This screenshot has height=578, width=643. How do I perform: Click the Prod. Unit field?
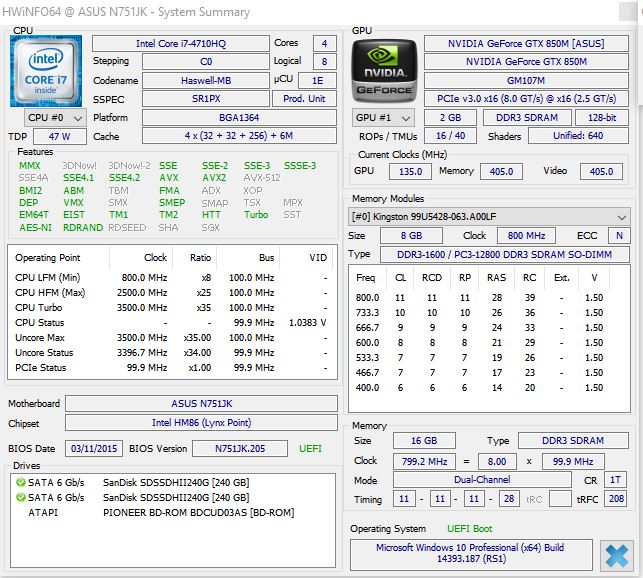pyautogui.click(x=304, y=99)
